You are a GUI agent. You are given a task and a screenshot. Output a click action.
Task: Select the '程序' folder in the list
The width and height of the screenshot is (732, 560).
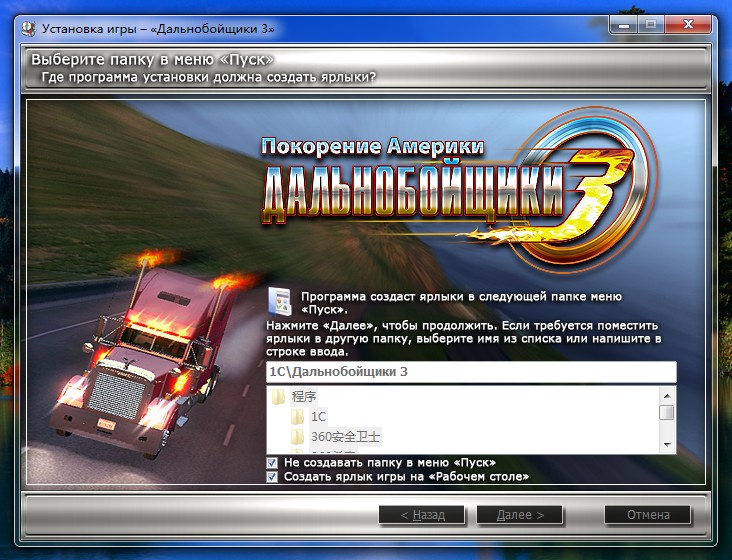point(304,397)
